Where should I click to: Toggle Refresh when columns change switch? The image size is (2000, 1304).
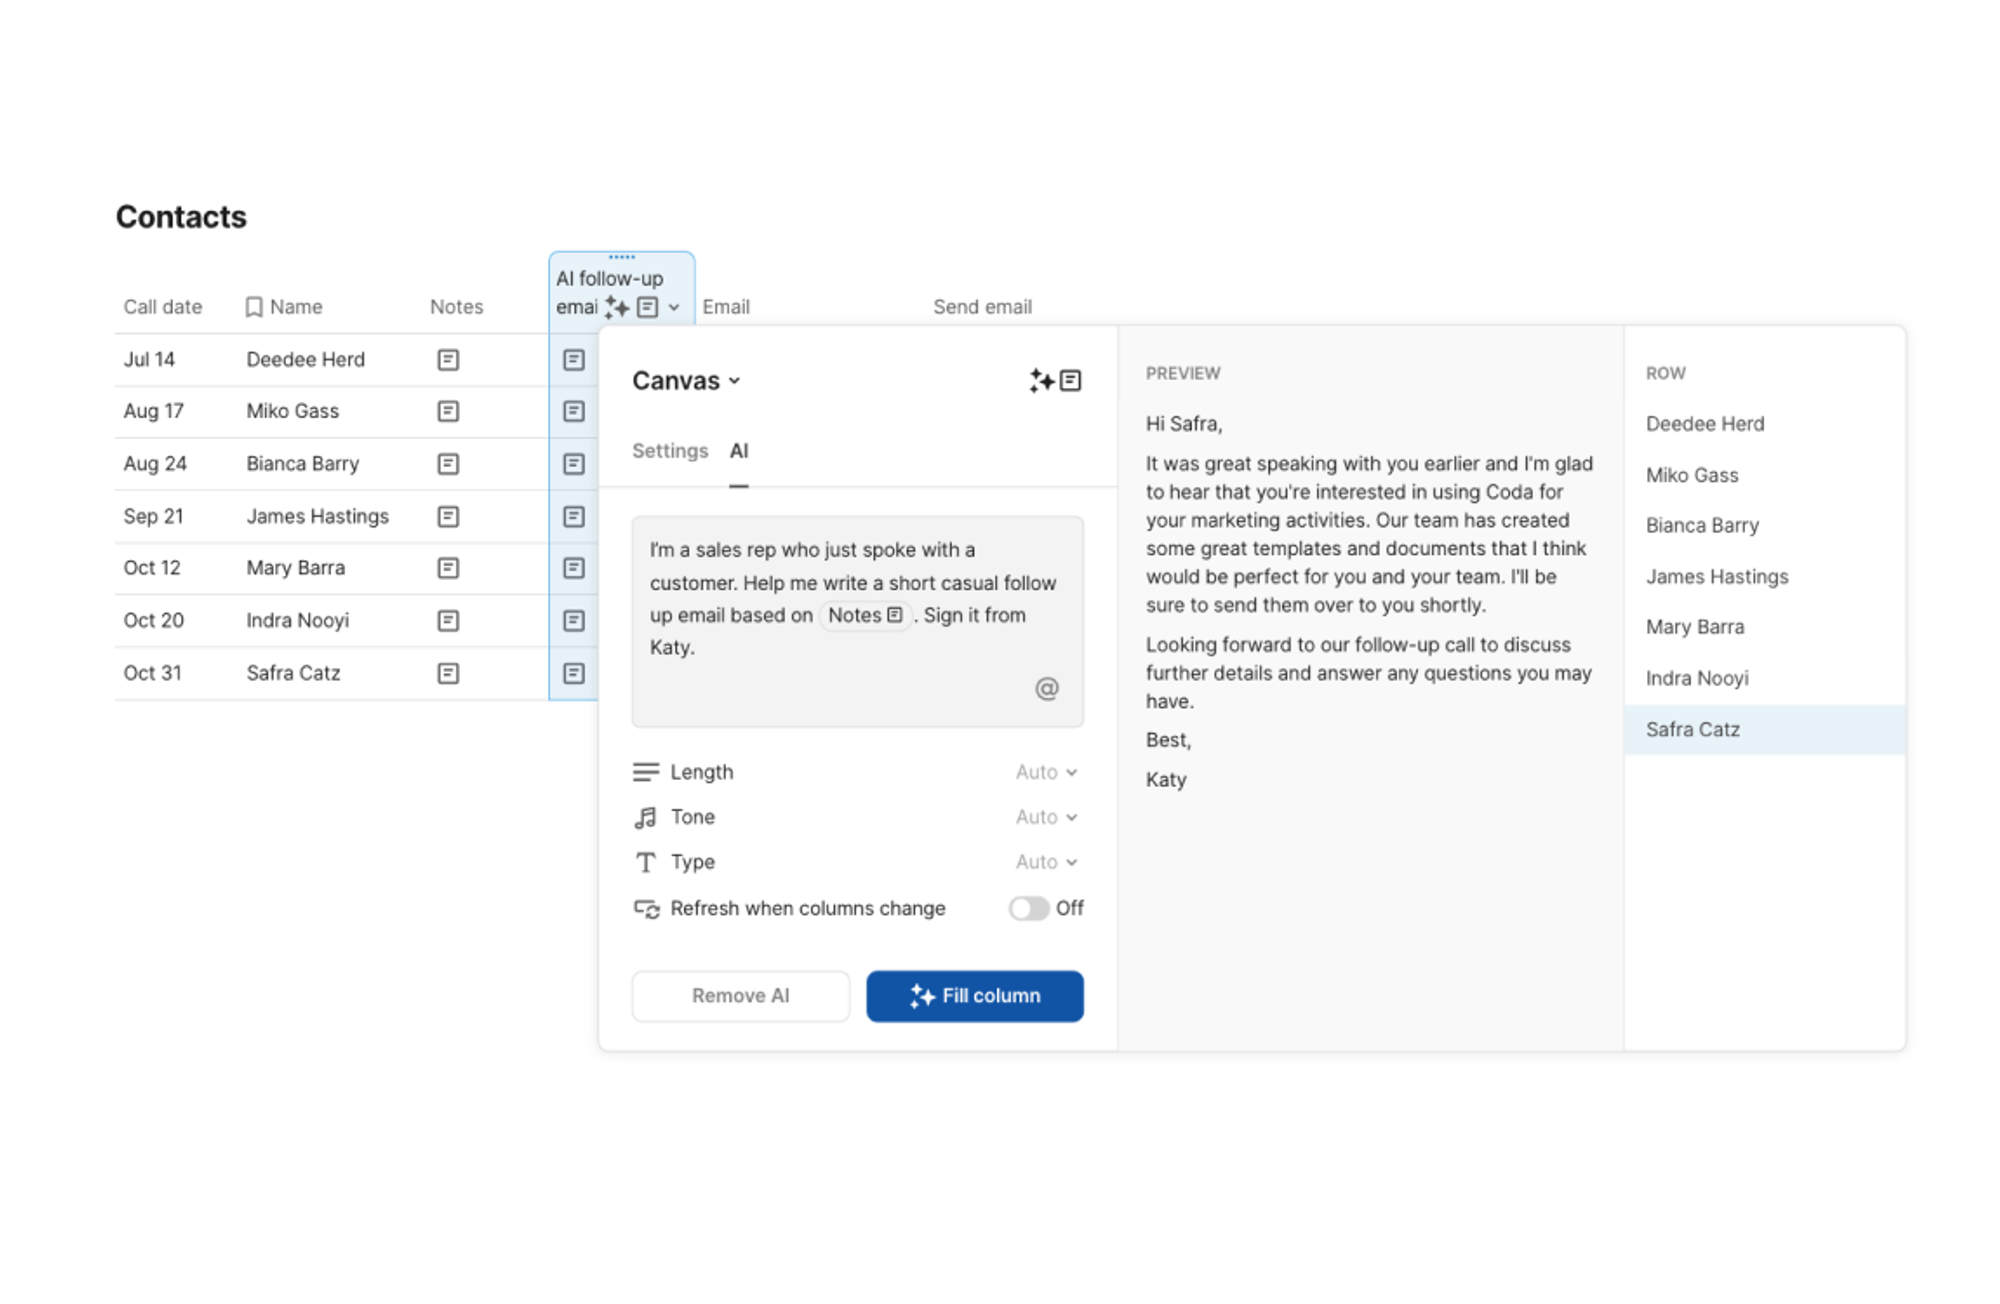coord(1028,909)
